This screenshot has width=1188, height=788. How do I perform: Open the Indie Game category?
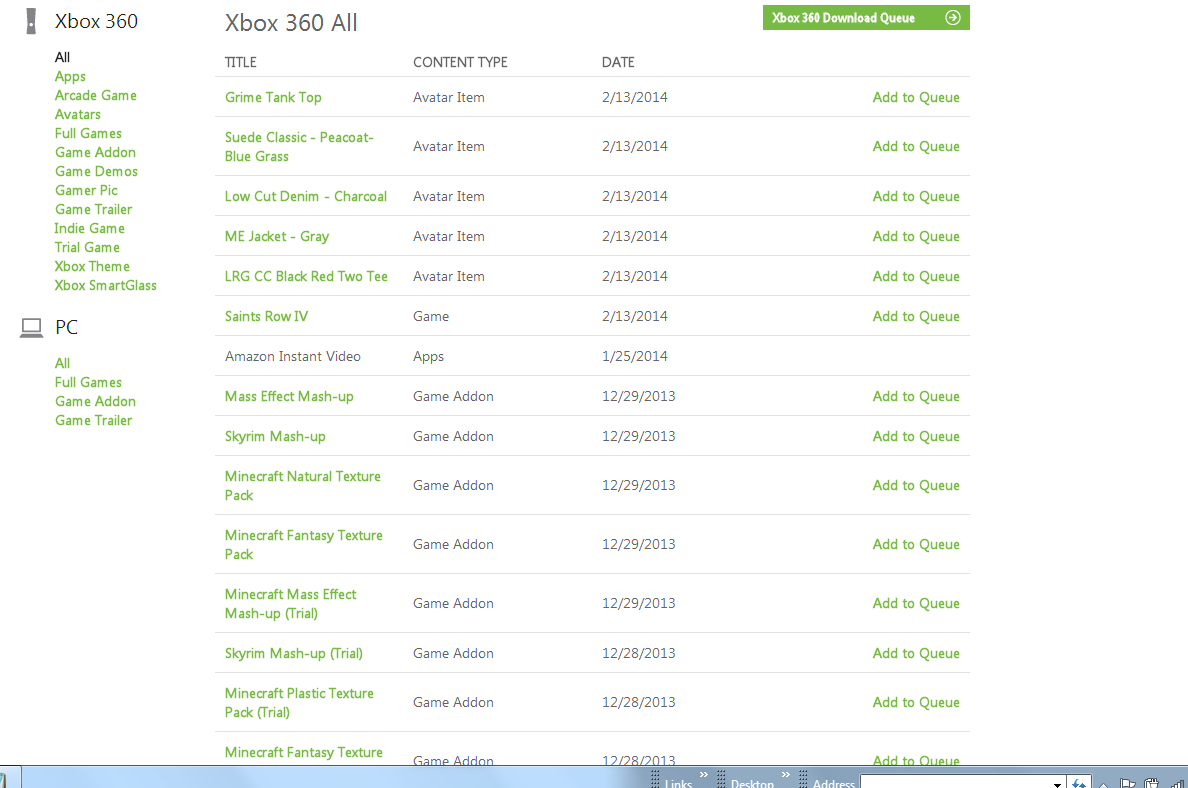pyautogui.click(x=89, y=228)
